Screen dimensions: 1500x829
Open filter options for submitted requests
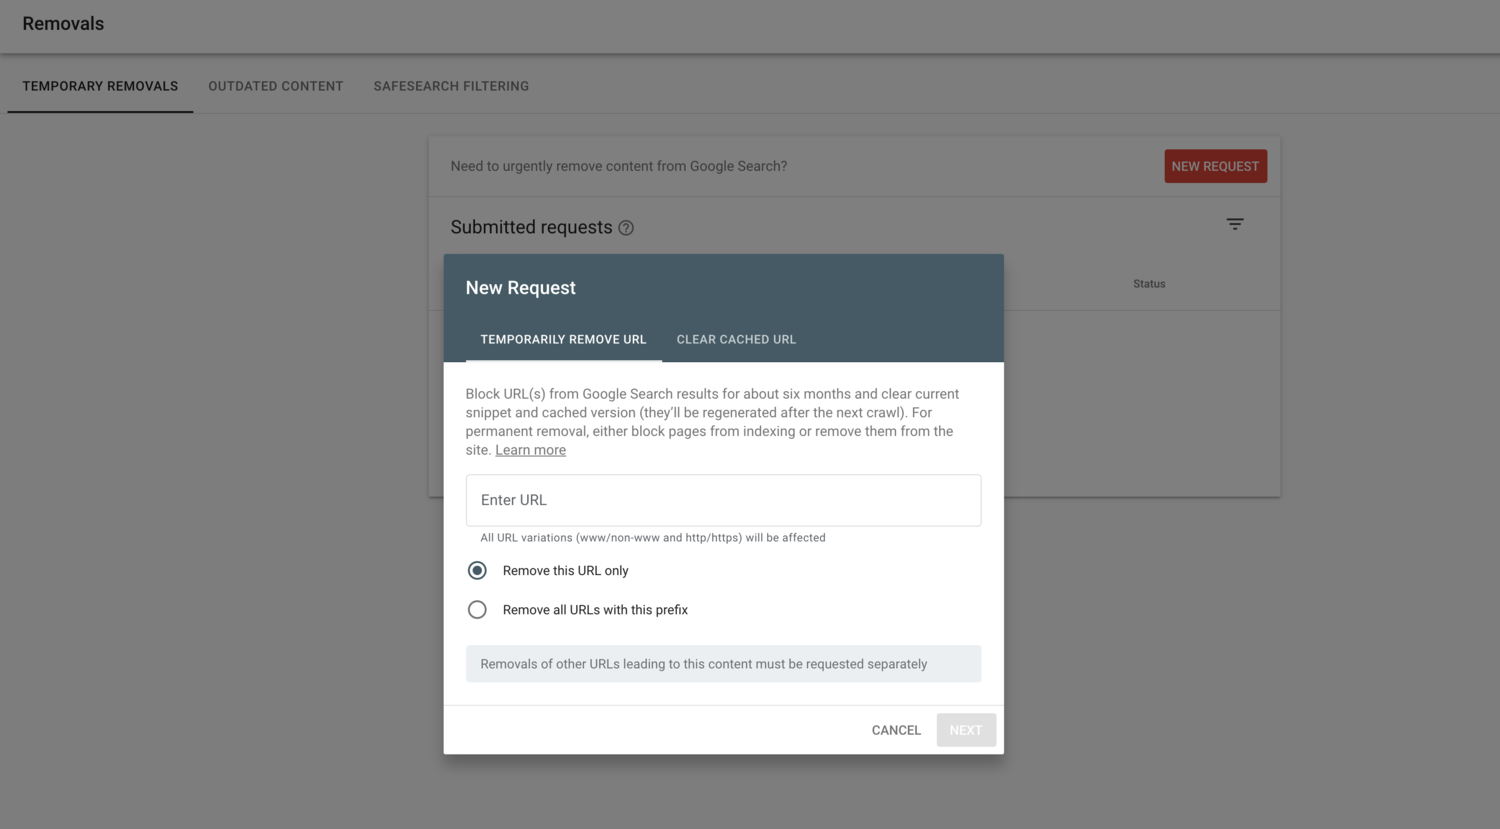(1235, 224)
